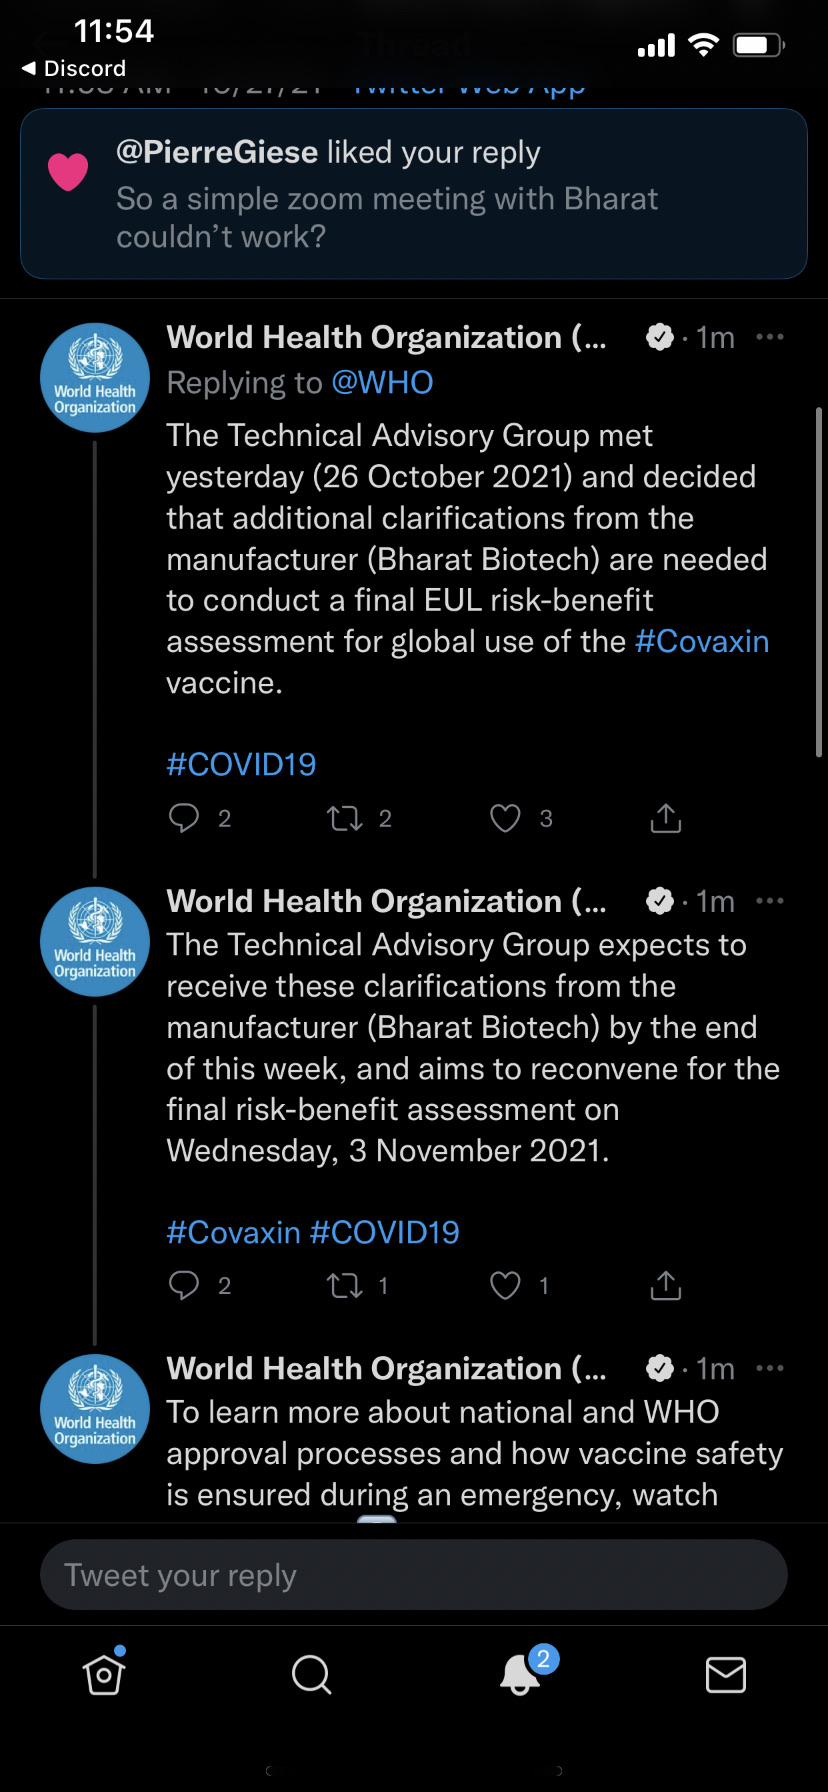Screen dimensions: 828x1792
Task: Go to the Home tab
Action: (x=104, y=1673)
